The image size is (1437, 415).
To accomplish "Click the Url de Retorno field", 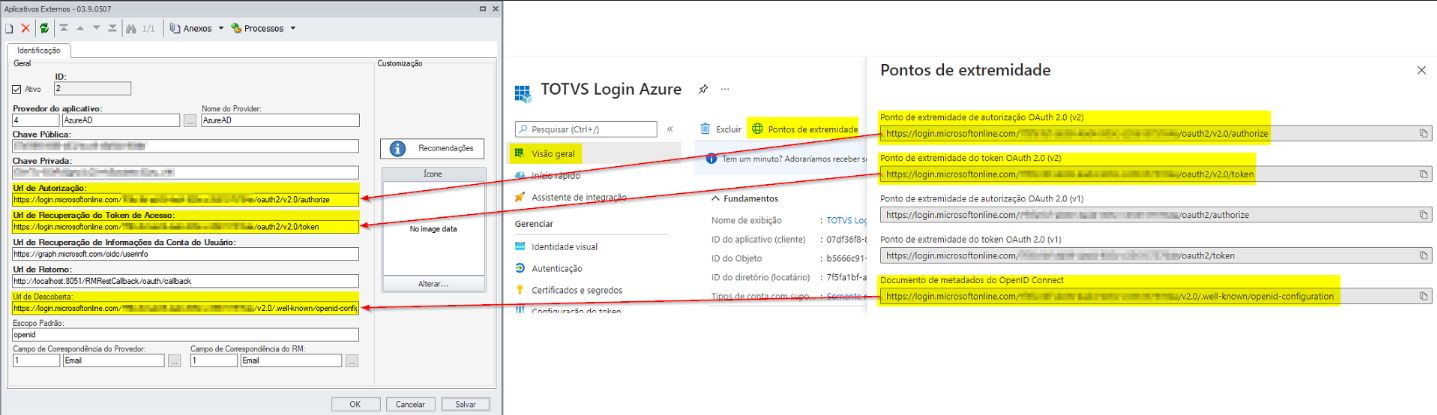I will [x=186, y=280].
